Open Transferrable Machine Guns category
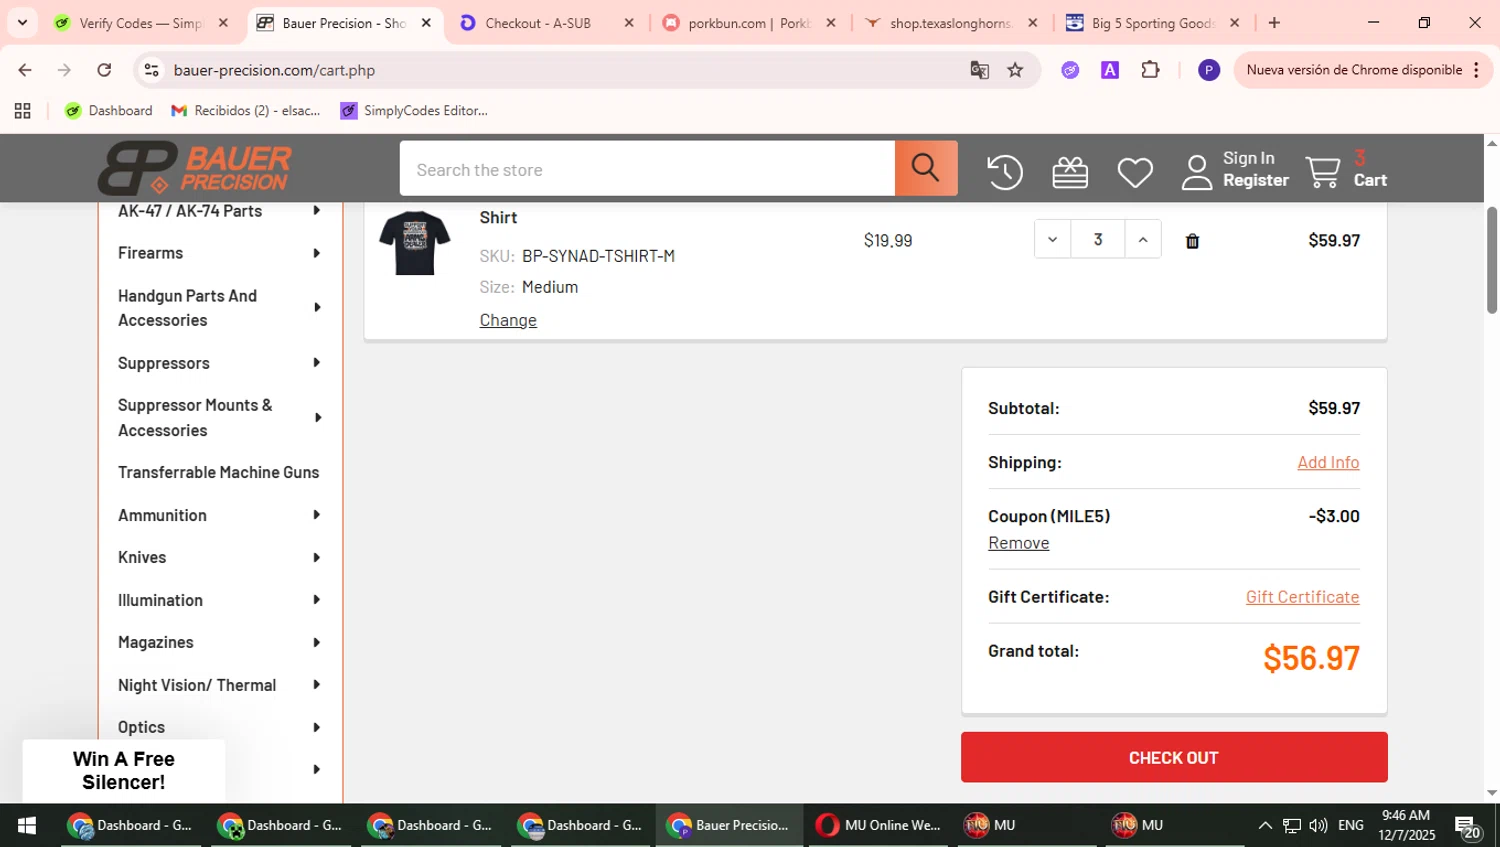 coord(219,472)
